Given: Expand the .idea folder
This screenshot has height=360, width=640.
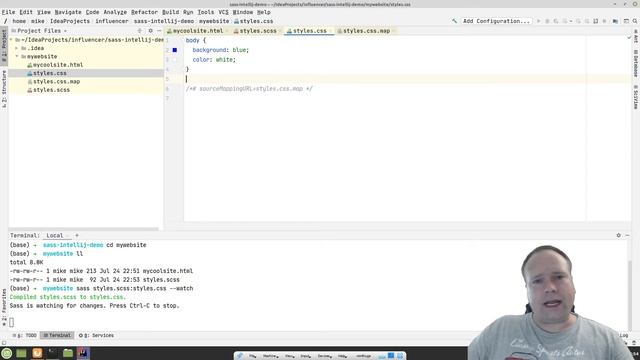Looking at the screenshot, I should (17, 48).
